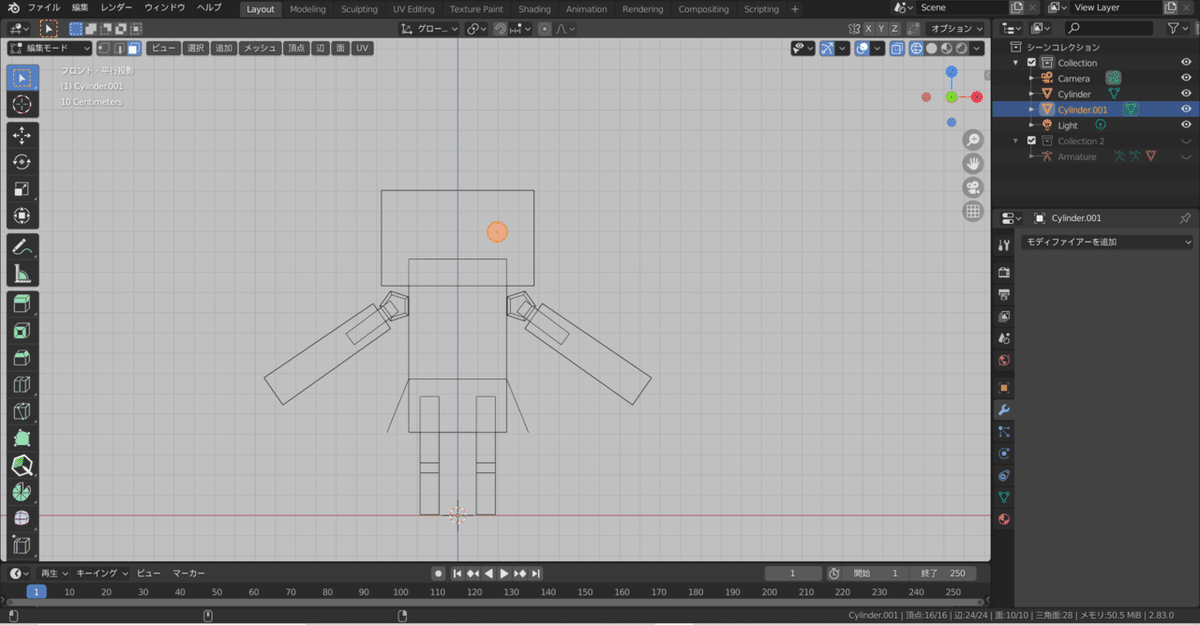Activate the Transform tool

22,216
